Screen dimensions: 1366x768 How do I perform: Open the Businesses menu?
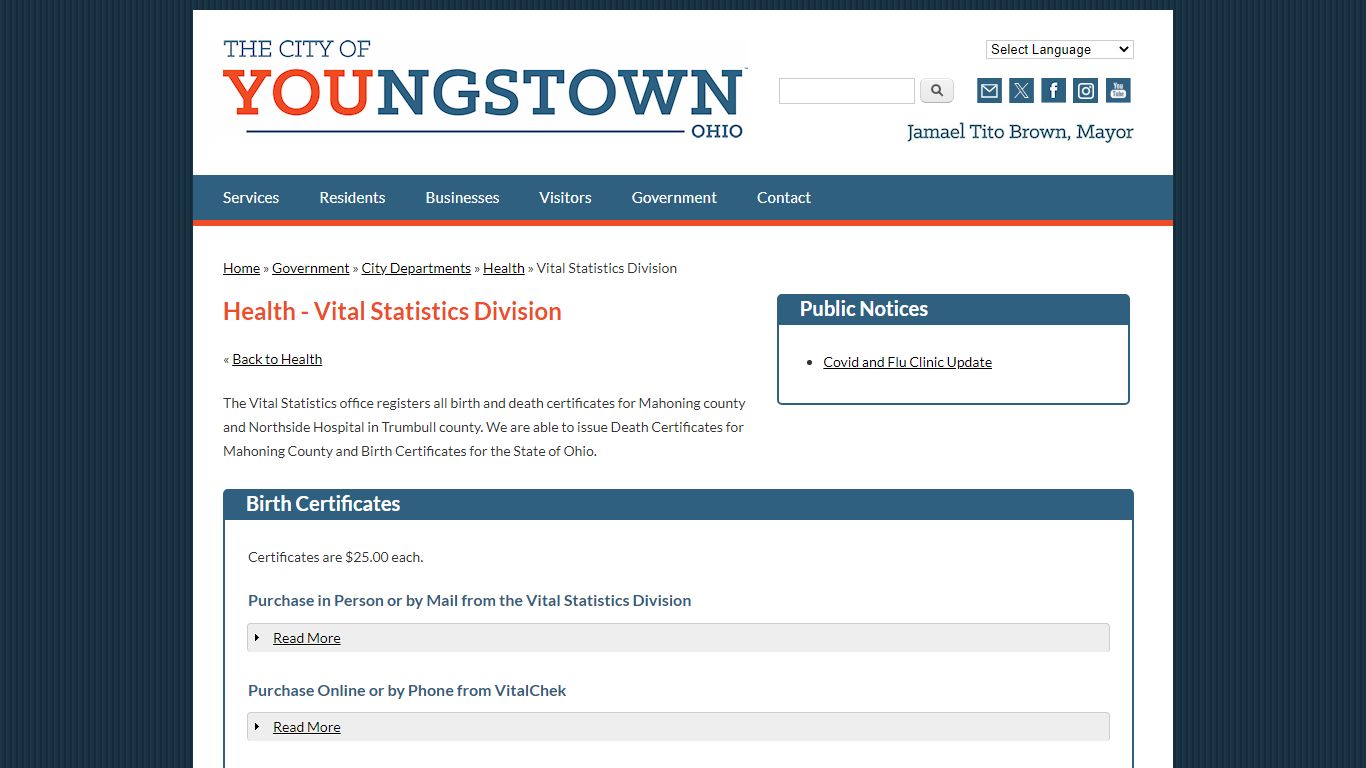click(x=462, y=198)
